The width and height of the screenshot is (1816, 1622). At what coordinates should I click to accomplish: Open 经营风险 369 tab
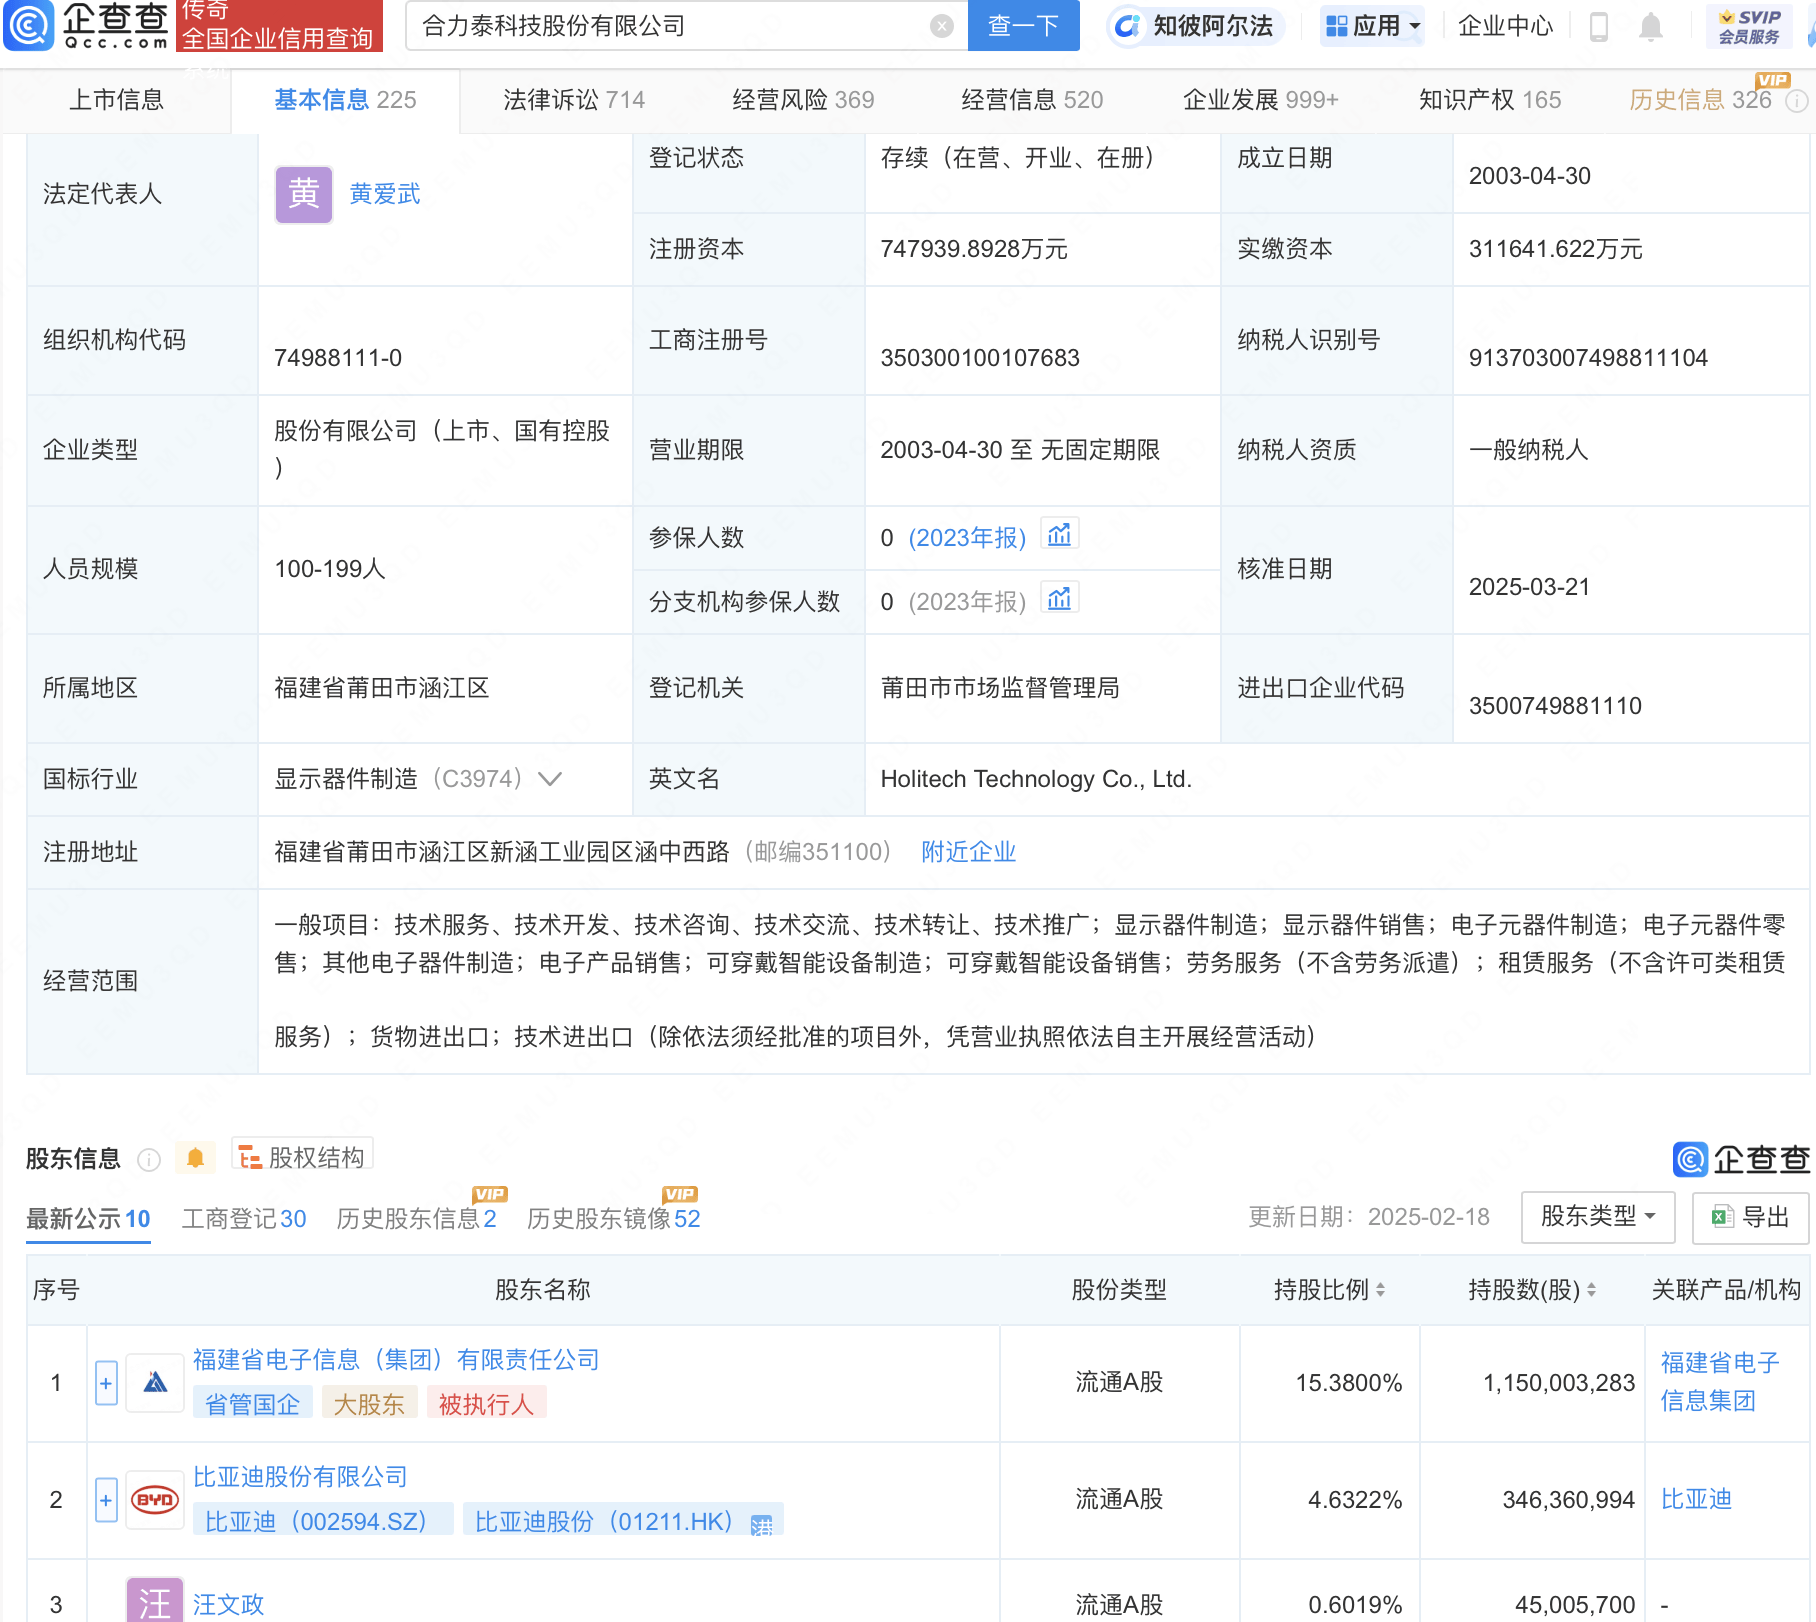803,100
